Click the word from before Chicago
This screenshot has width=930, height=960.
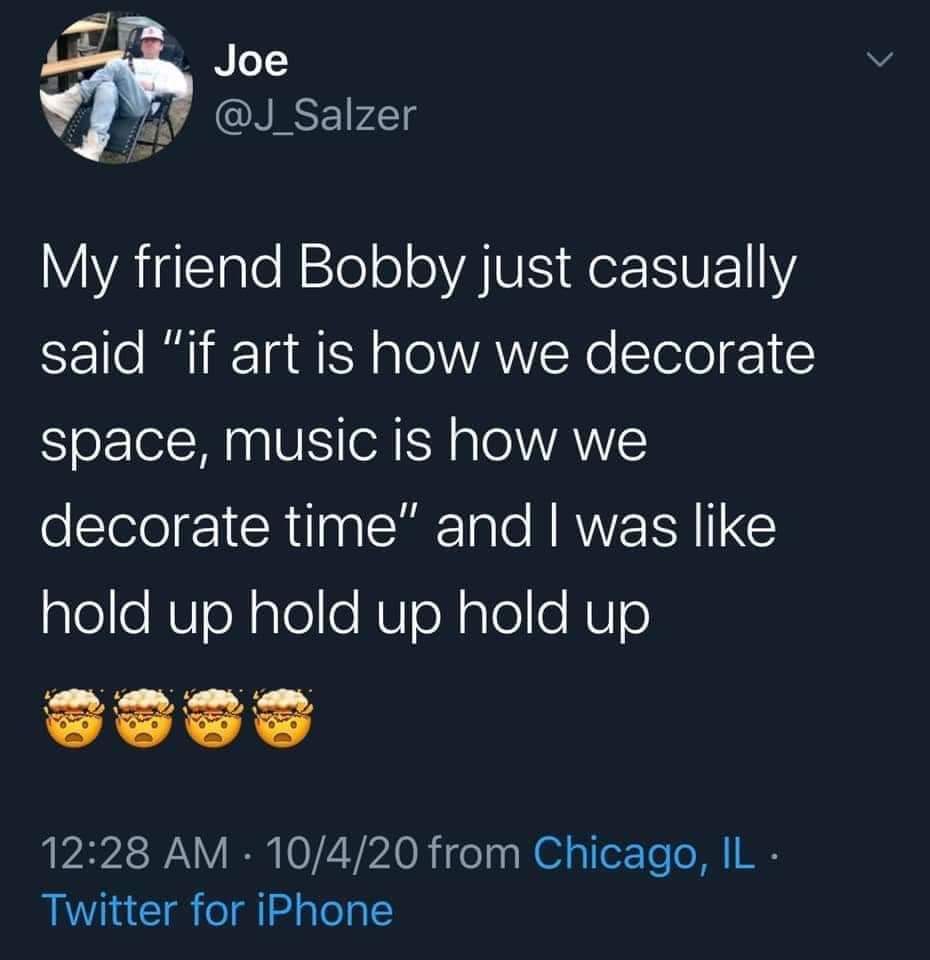(x=475, y=853)
